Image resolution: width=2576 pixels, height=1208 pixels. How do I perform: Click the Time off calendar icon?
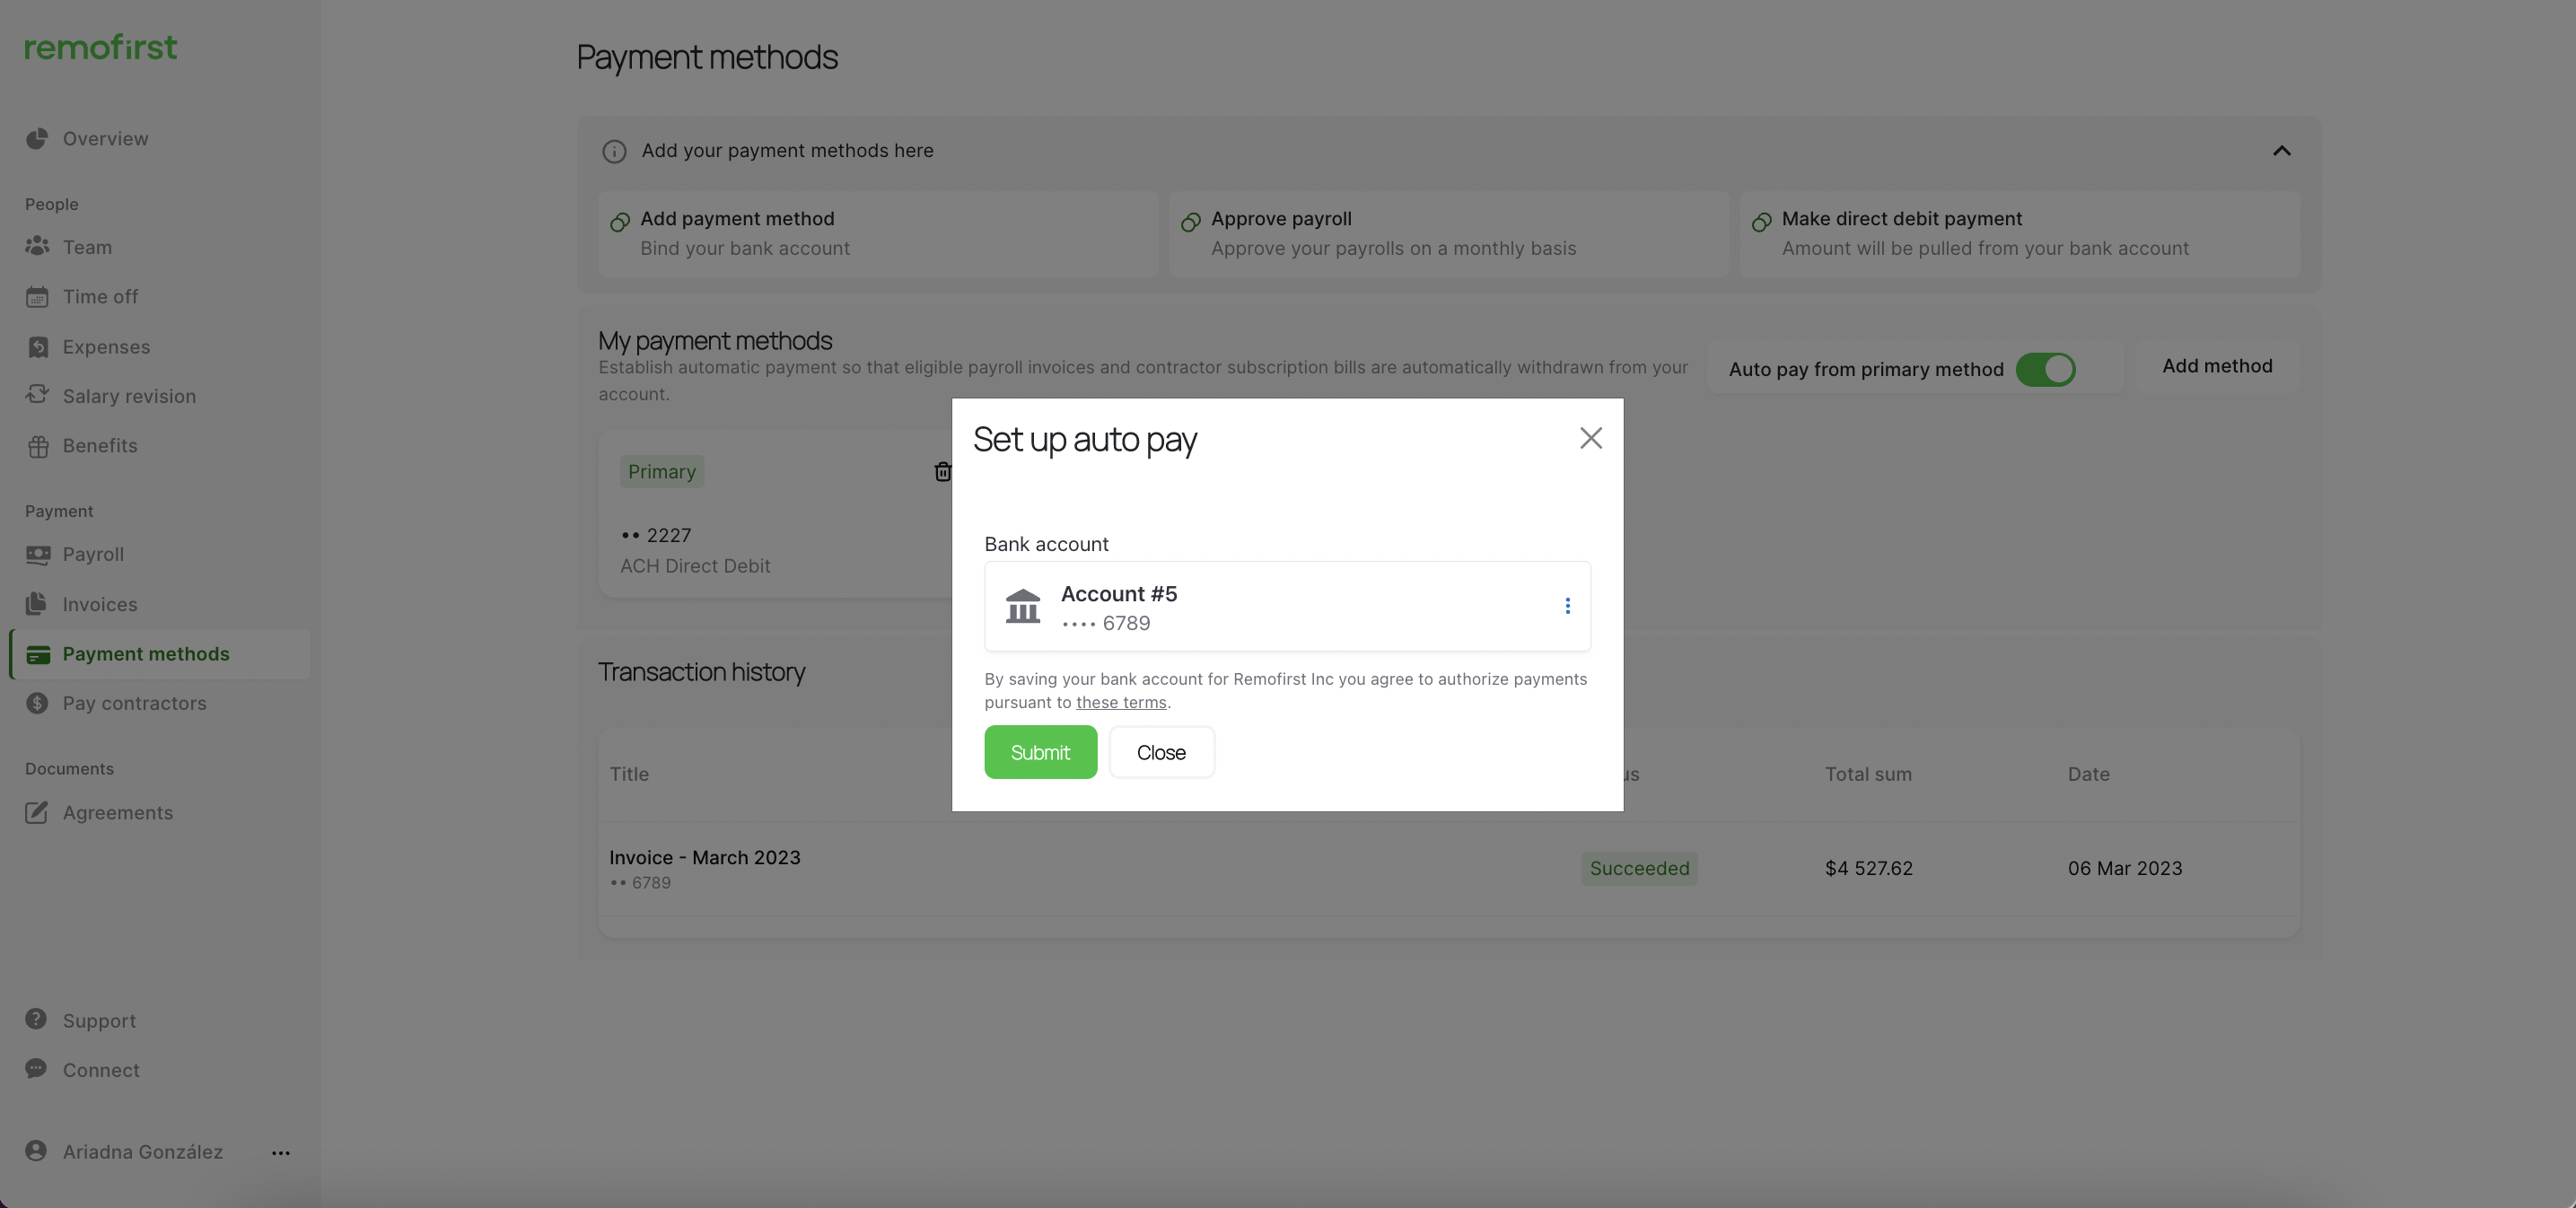[37, 297]
